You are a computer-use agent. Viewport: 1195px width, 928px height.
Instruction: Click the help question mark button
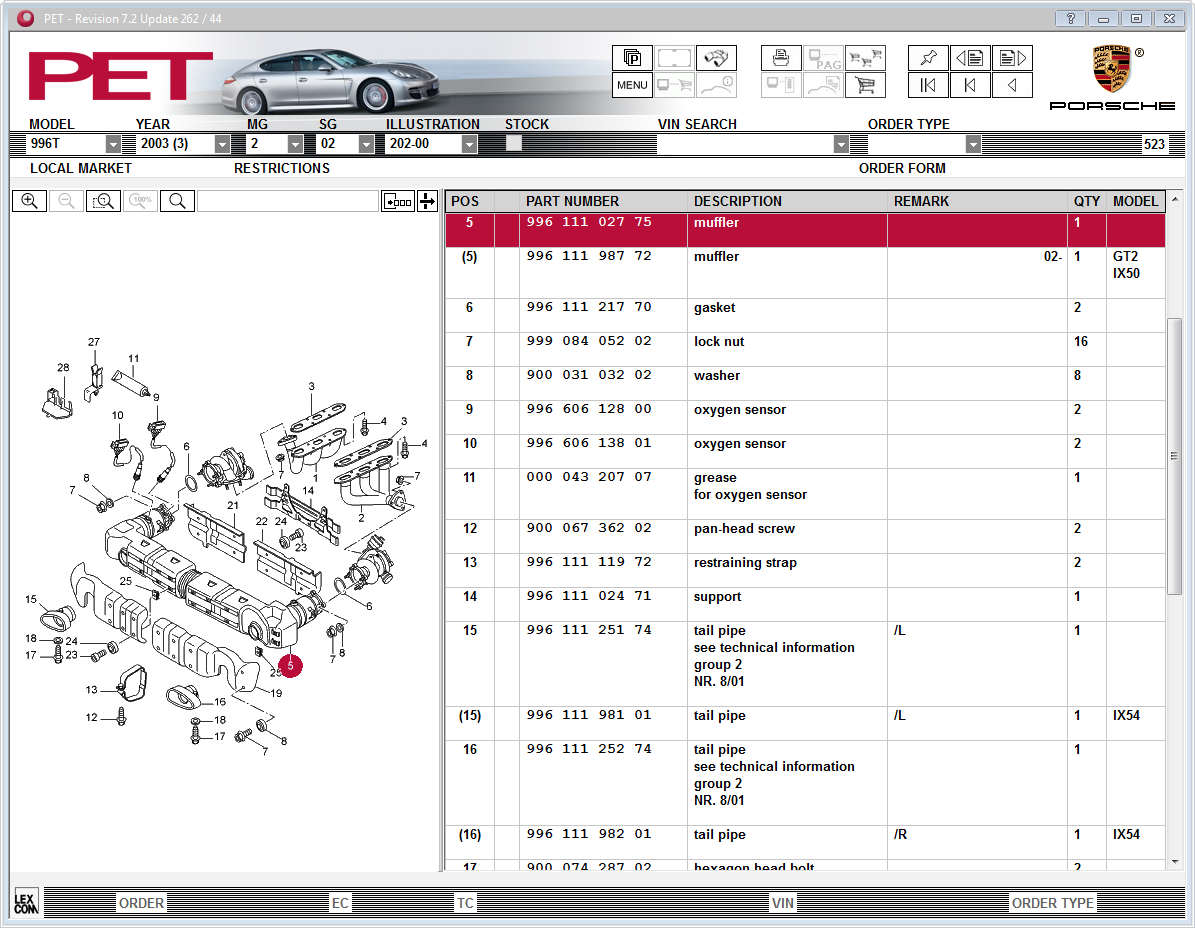[1070, 18]
